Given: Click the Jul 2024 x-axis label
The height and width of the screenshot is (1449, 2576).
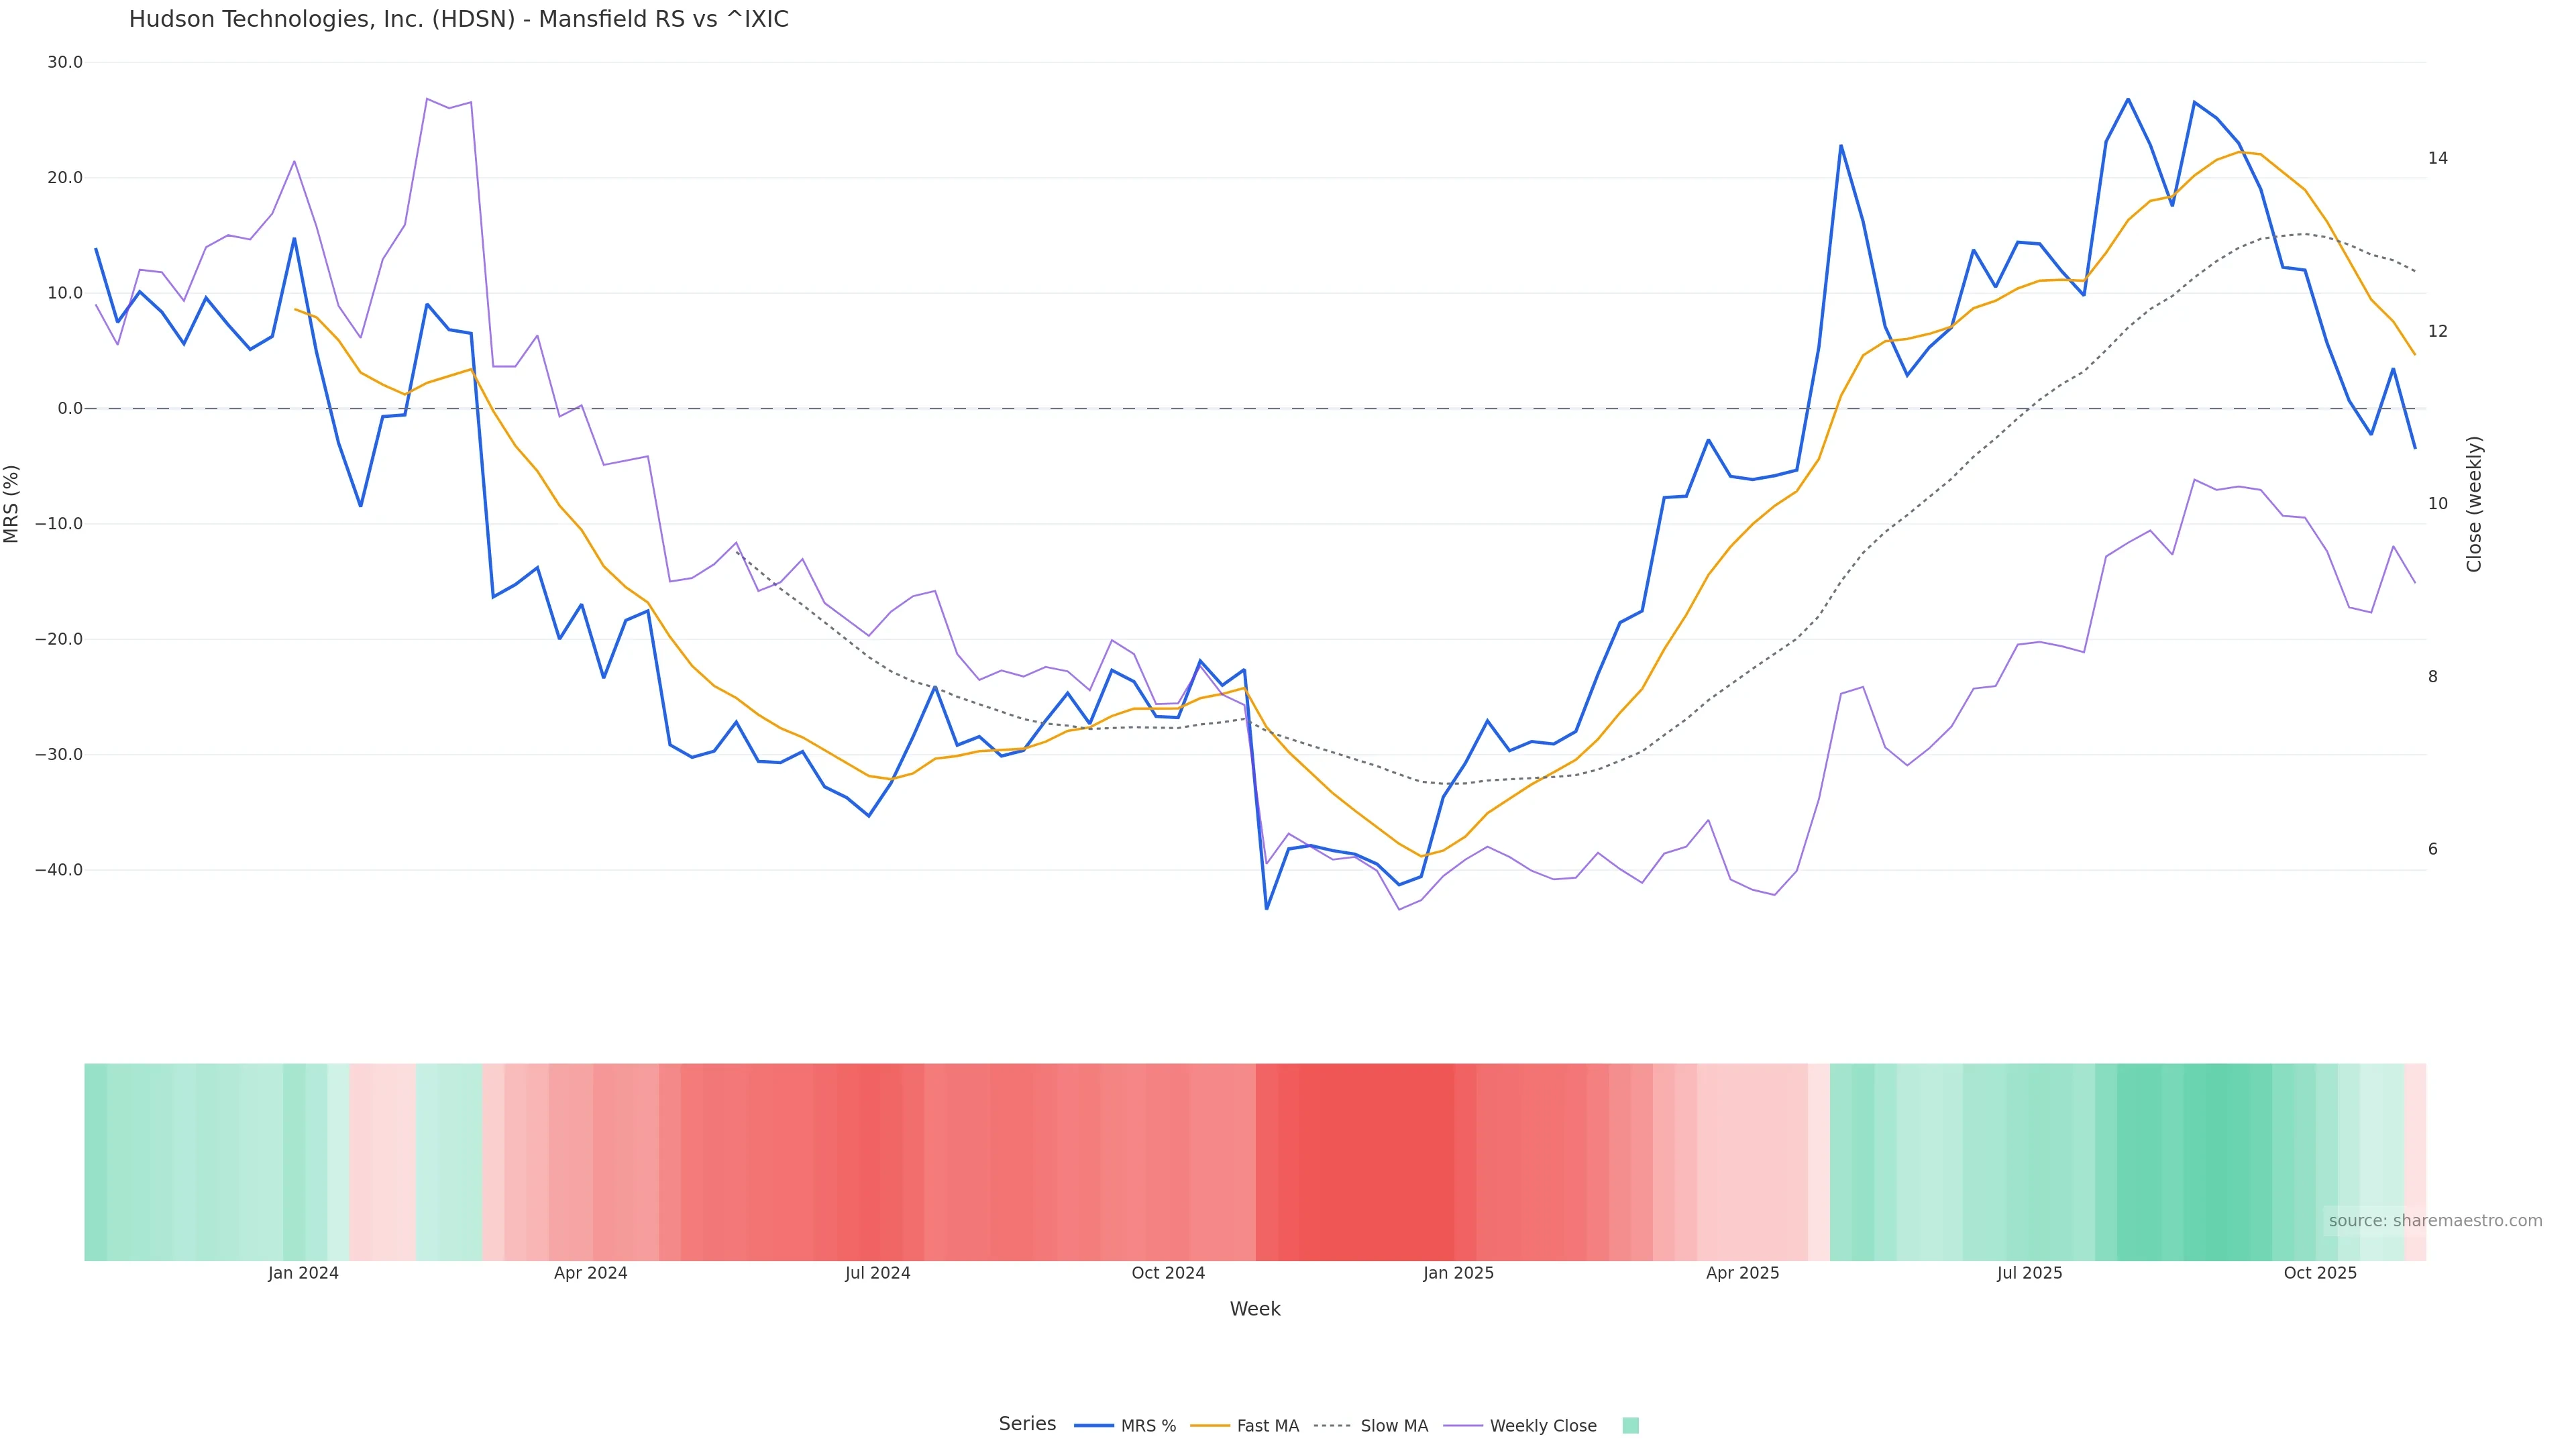Looking at the screenshot, I should pyautogui.click(x=877, y=1273).
